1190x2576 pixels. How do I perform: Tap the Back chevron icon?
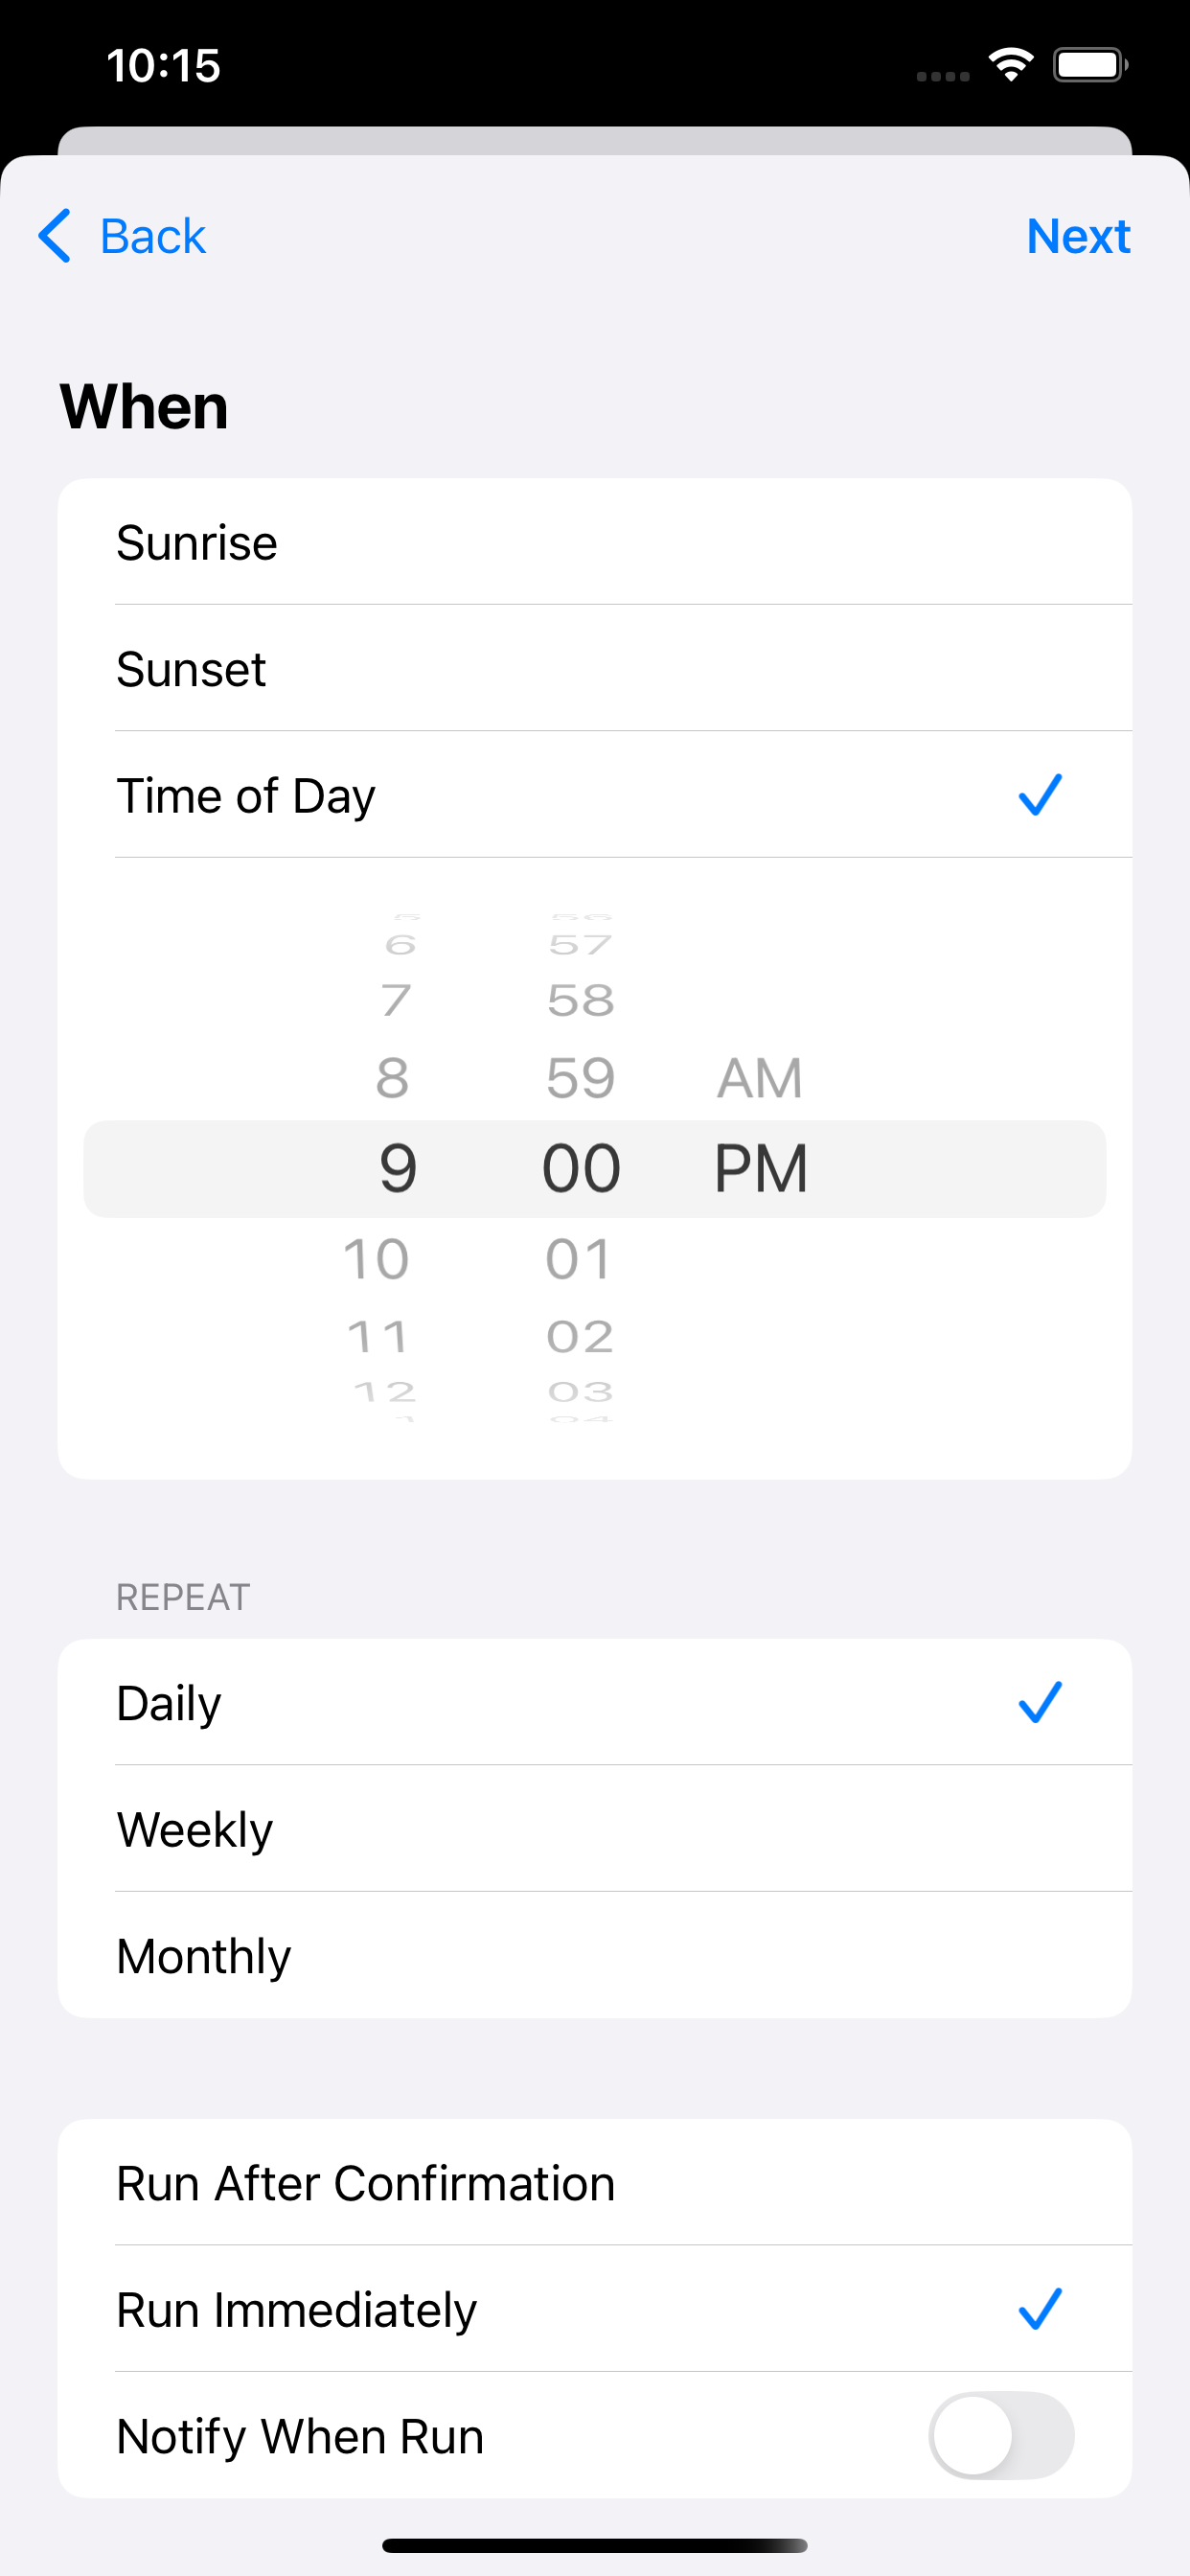(55, 236)
